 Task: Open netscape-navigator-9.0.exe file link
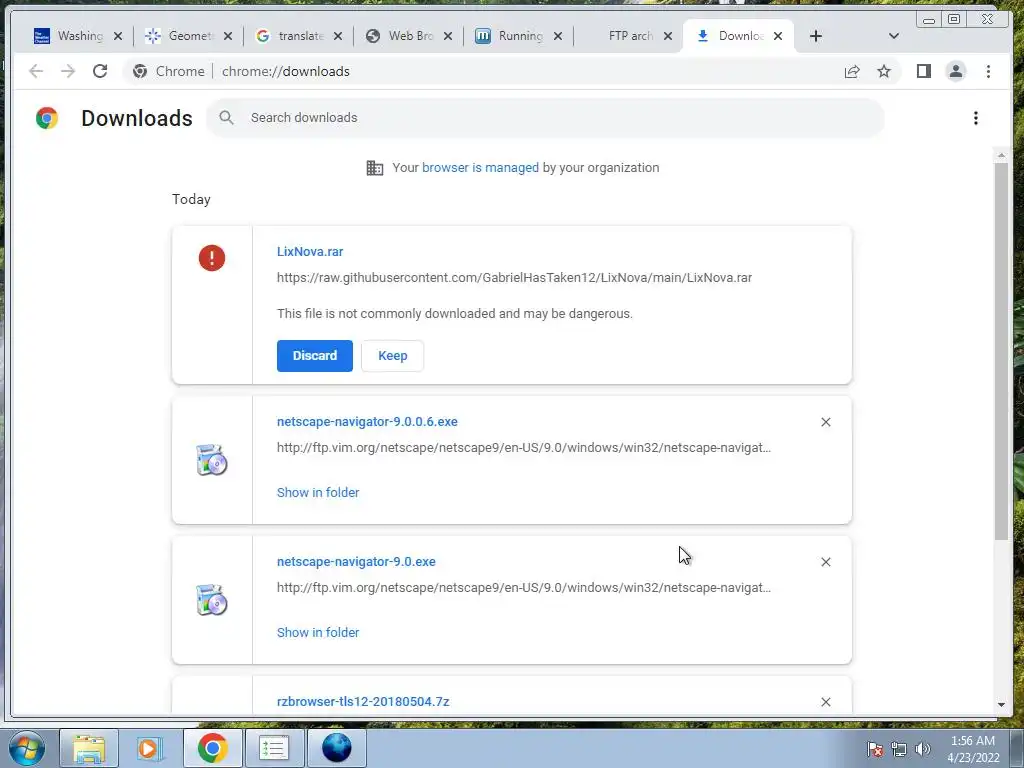click(356, 562)
